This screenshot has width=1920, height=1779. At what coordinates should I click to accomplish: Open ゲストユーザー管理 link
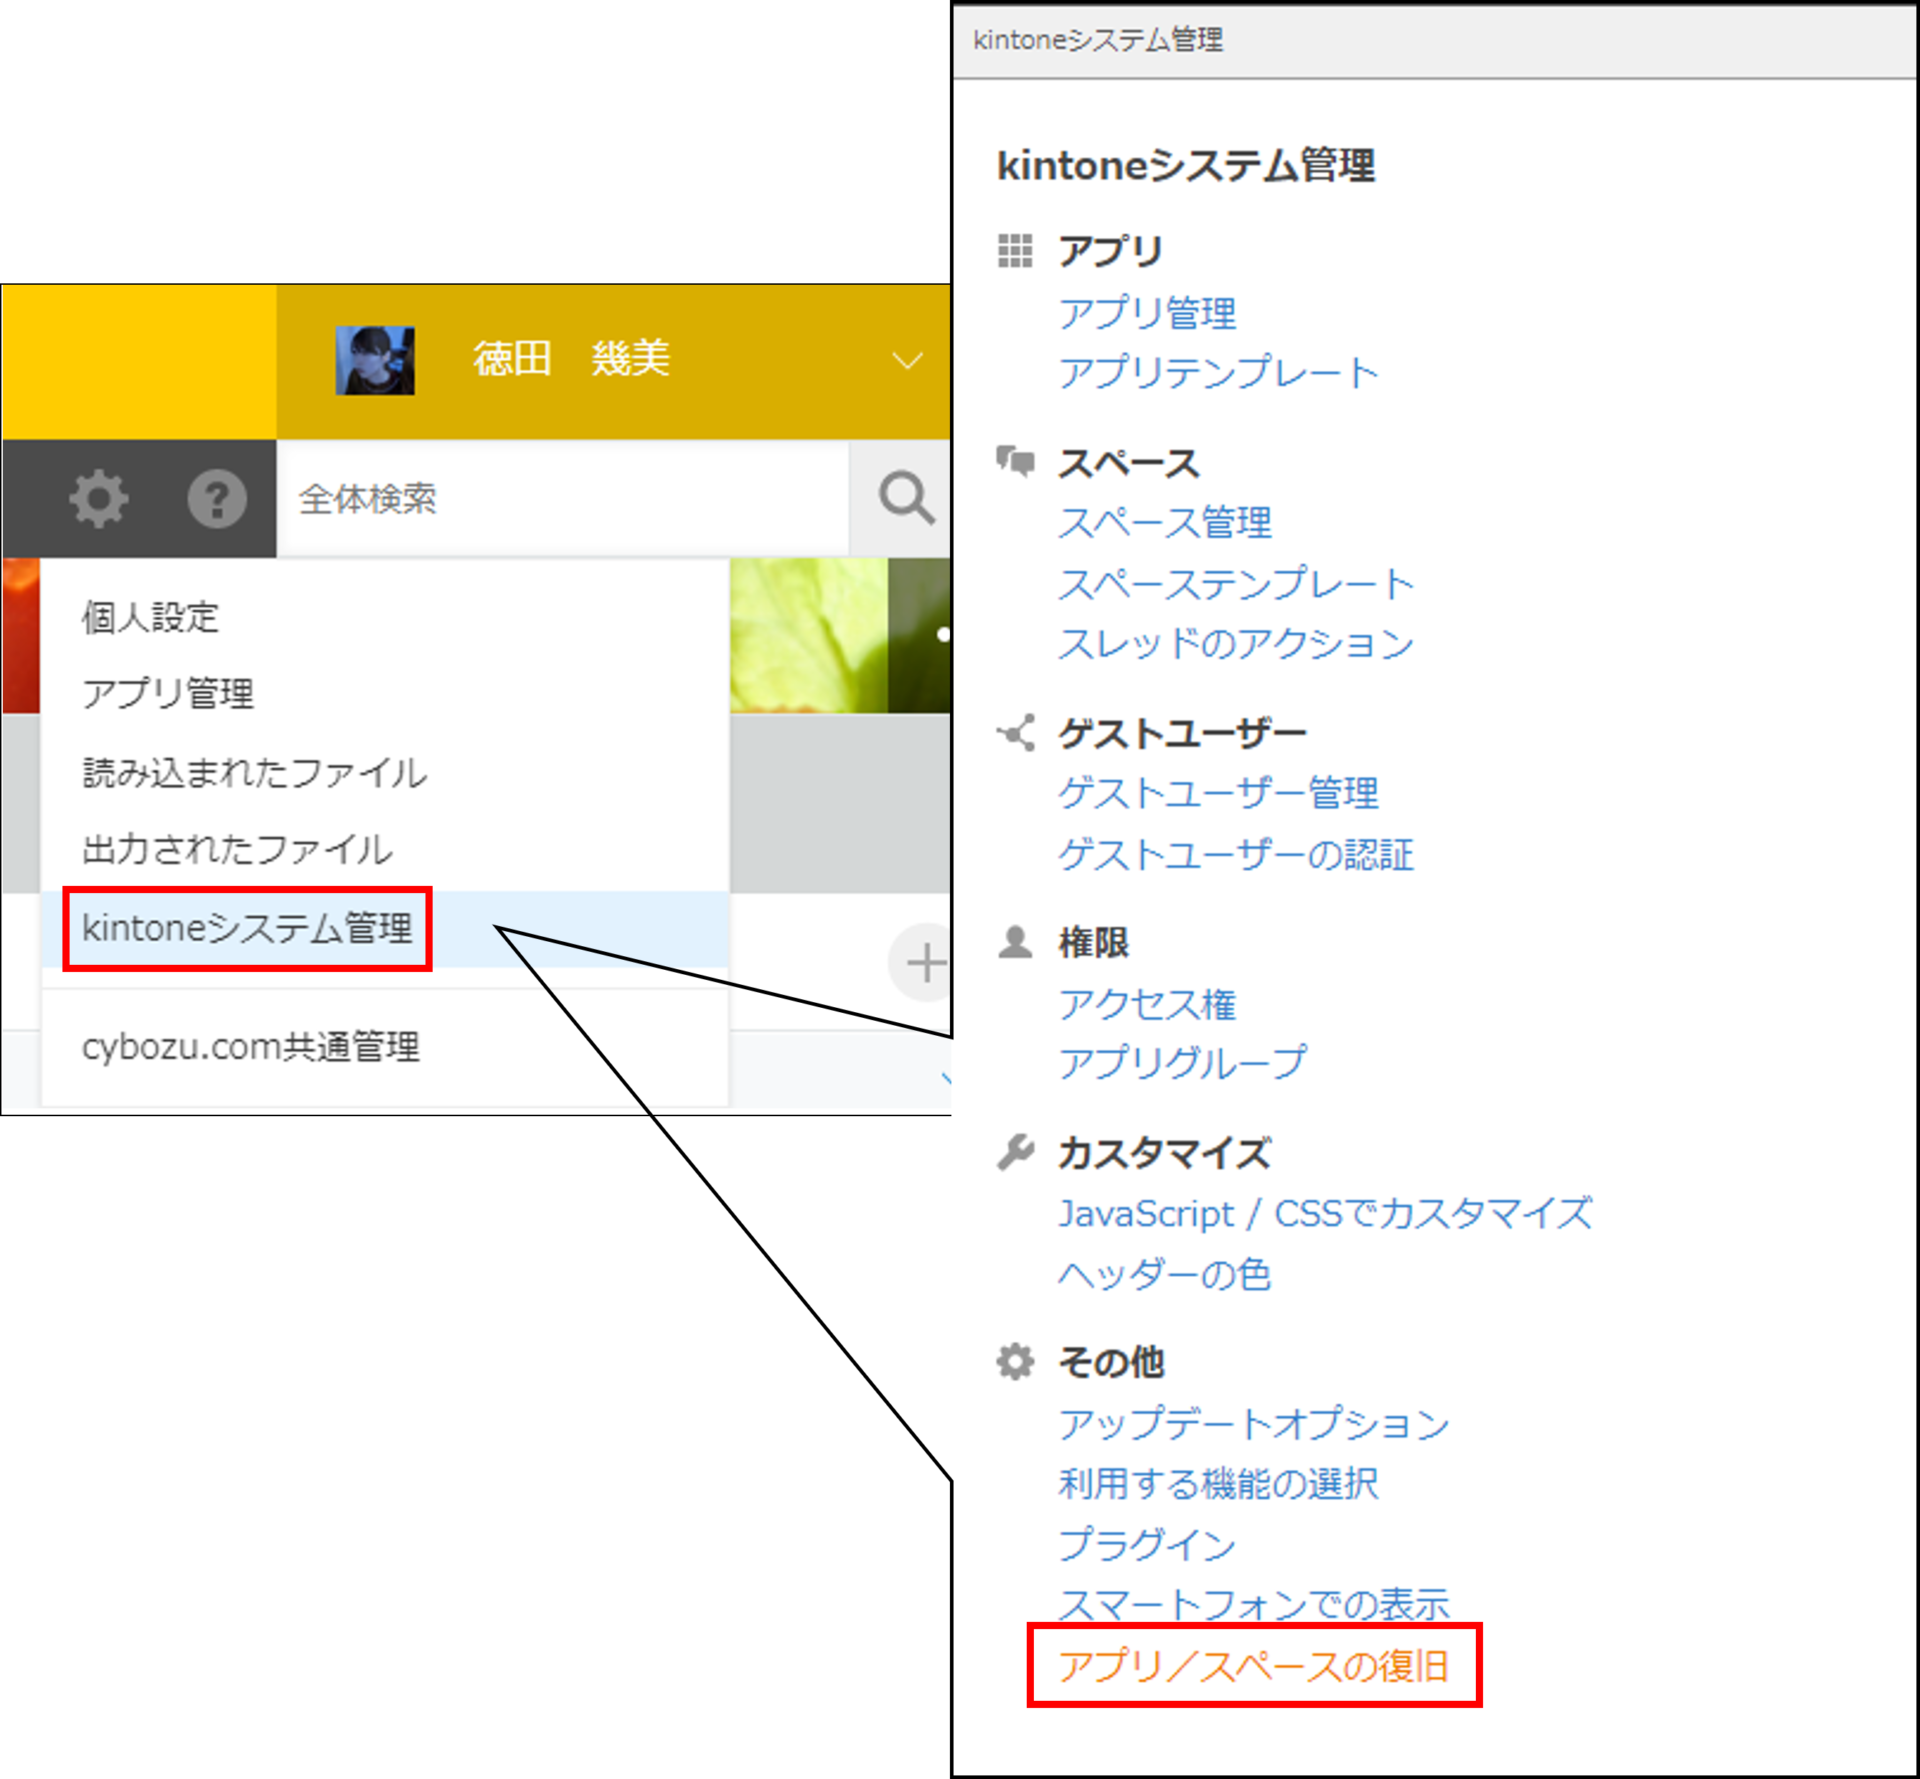point(1218,793)
